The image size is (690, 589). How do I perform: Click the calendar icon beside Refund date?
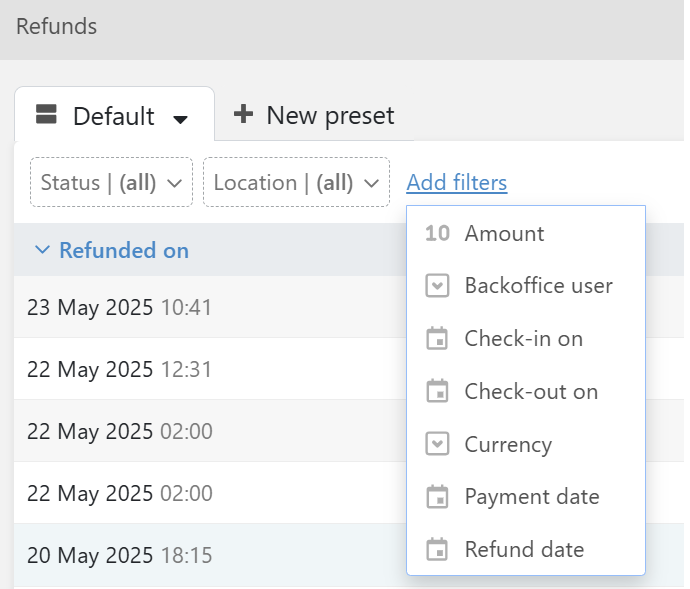[437, 549]
